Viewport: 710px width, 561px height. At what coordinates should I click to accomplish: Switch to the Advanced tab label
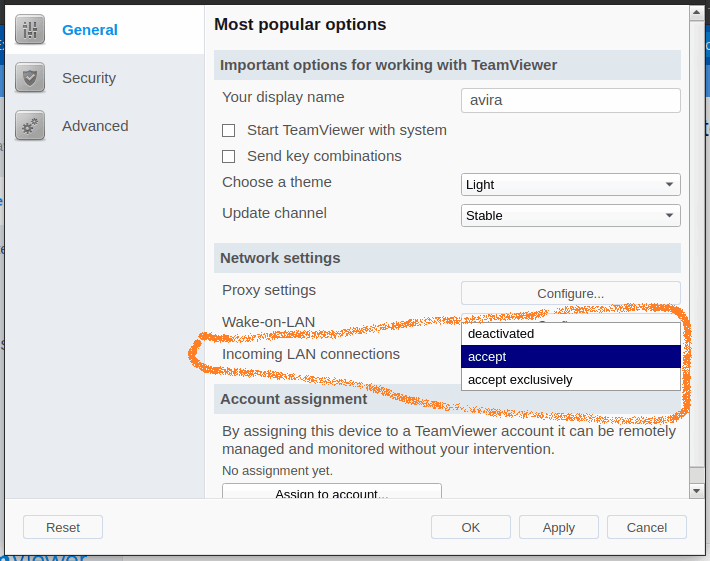95,126
